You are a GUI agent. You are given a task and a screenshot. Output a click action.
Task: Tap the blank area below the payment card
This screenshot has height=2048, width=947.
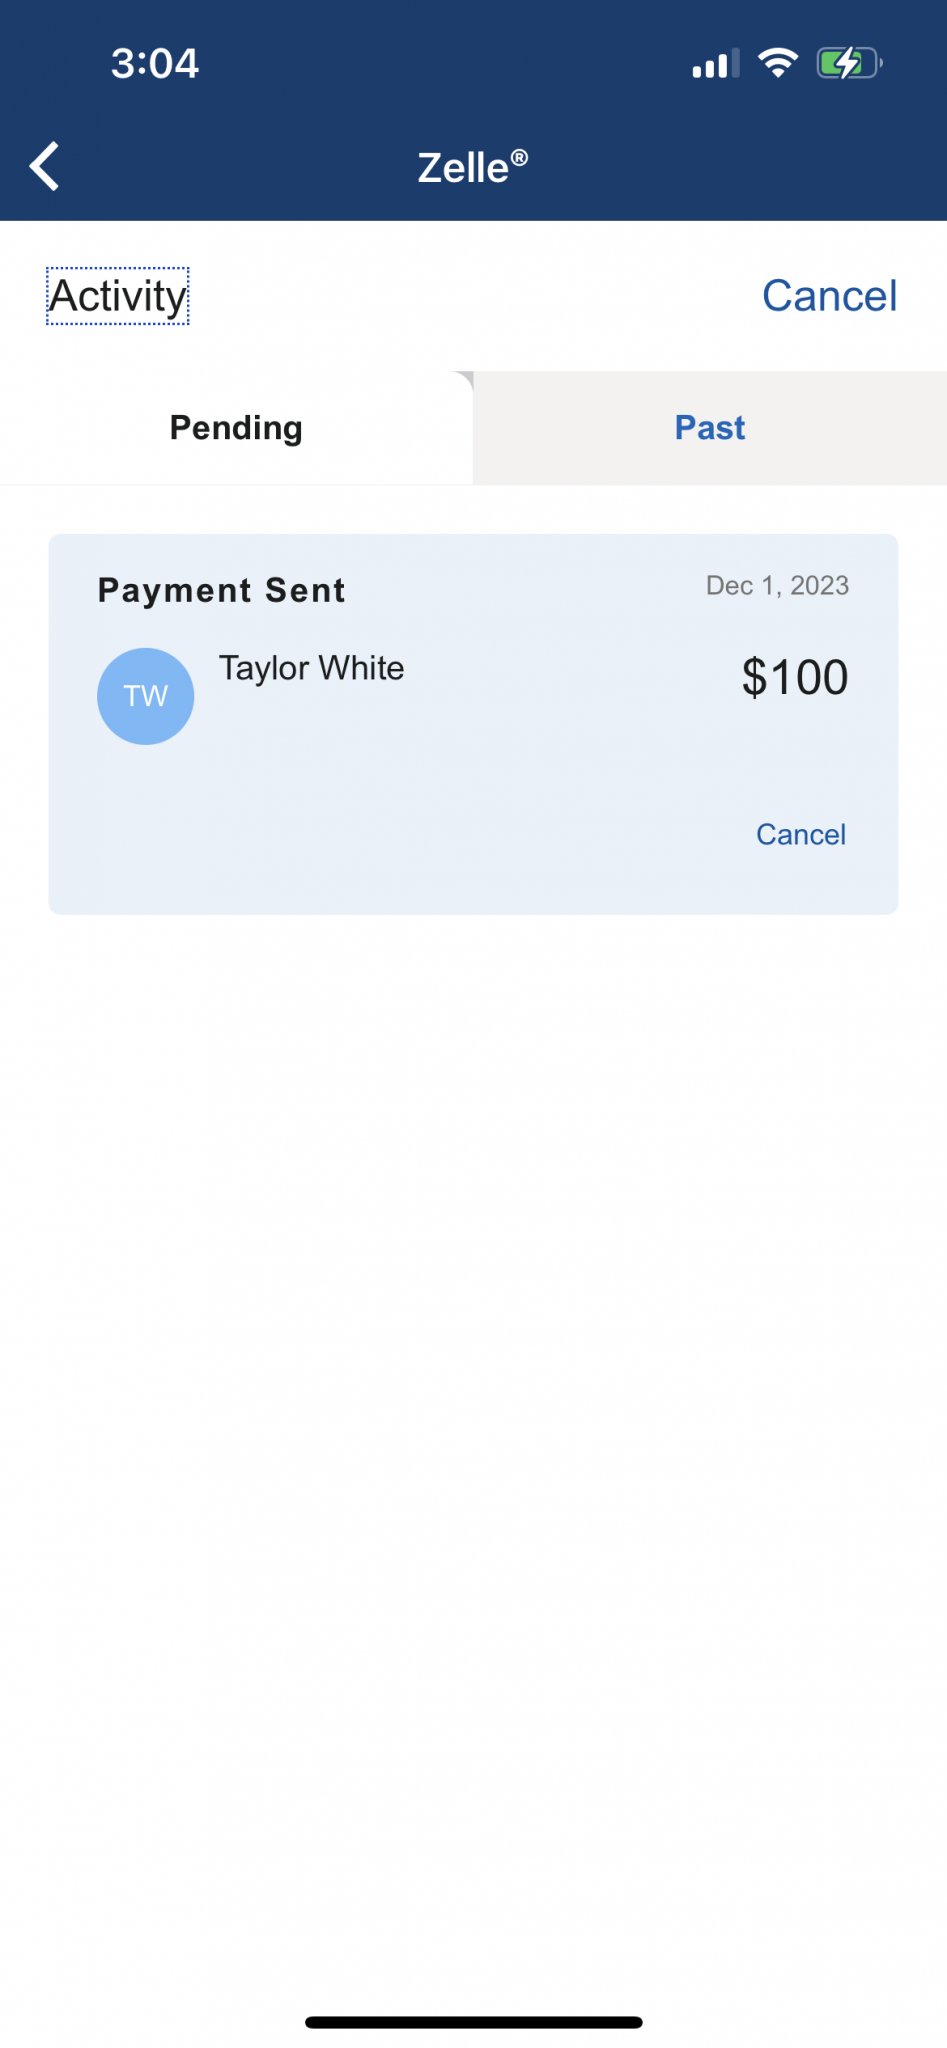pyautogui.click(x=473, y=1400)
